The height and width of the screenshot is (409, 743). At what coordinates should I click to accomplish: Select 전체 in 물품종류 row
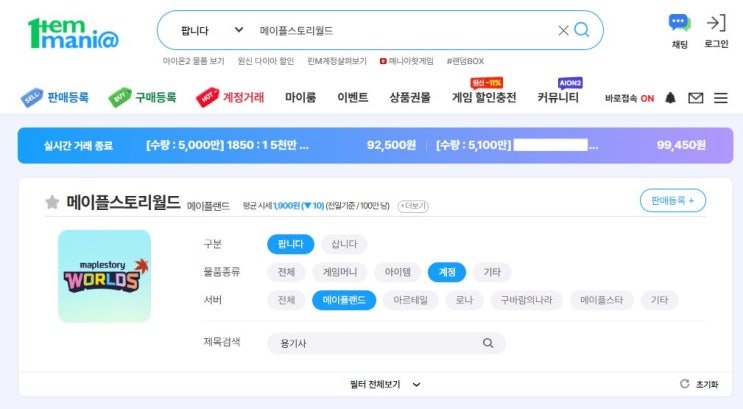286,272
